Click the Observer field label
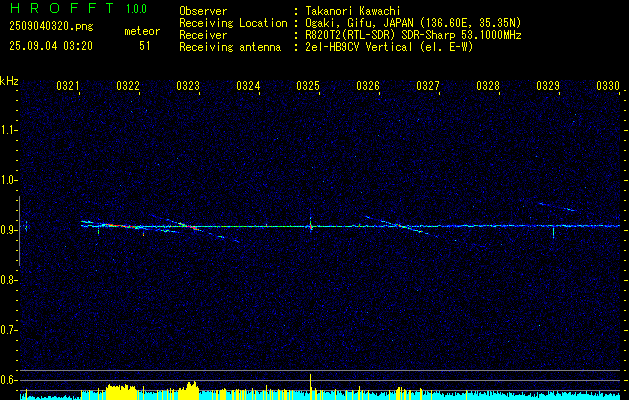629x400 pixels. click(x=203, y=11)
